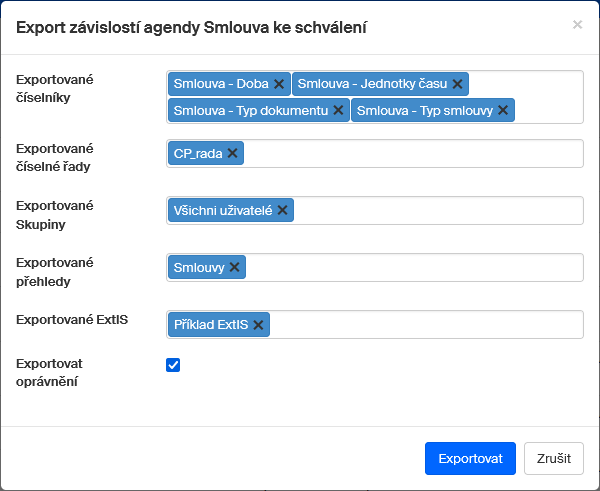
Task: Remove the Všichni uživatelé tag
Action: point(282,210)
